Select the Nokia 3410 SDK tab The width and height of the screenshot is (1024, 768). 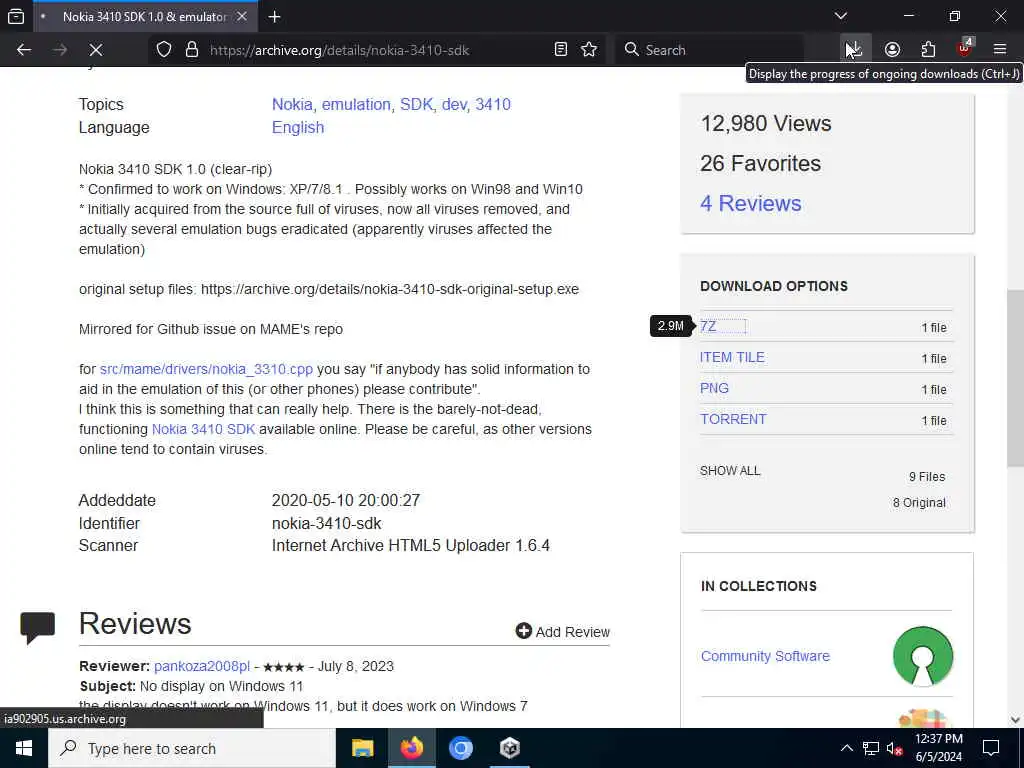[x=144, y=17]
